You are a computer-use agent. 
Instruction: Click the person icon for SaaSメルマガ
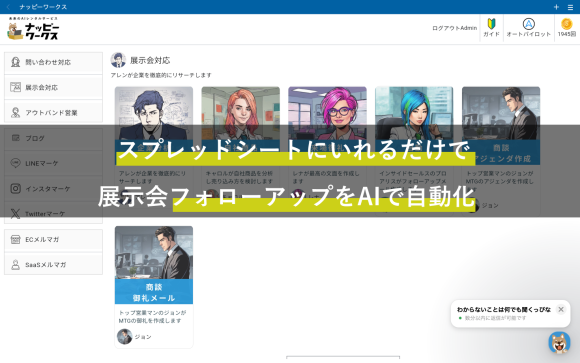click(x=16, y=265)
